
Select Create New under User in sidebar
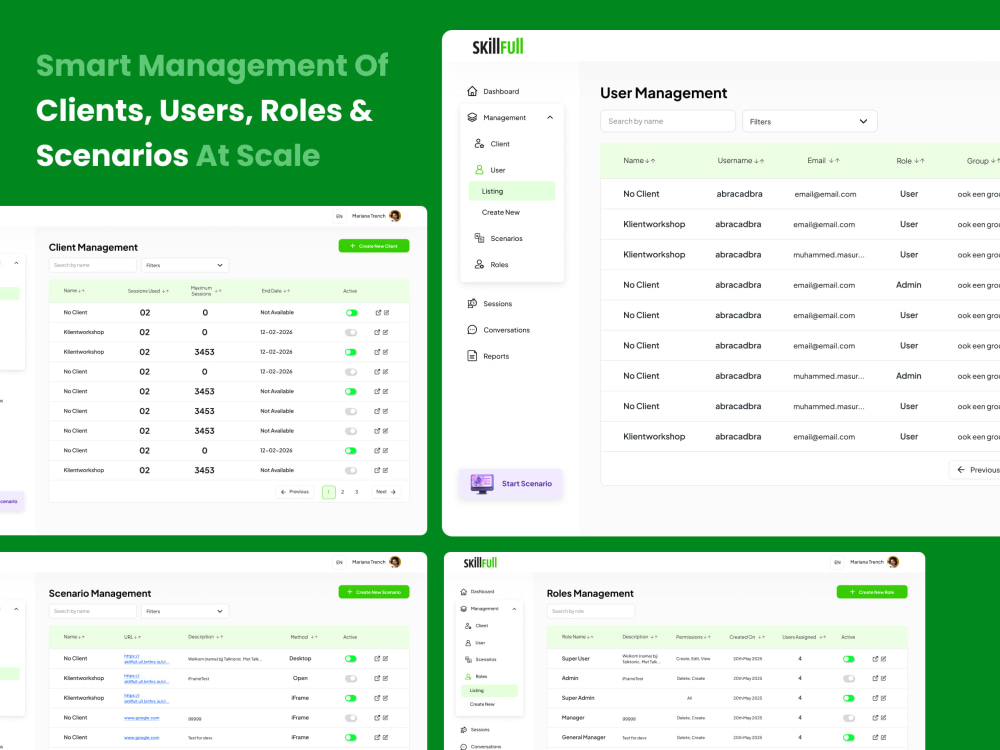(x=501, y=212)
